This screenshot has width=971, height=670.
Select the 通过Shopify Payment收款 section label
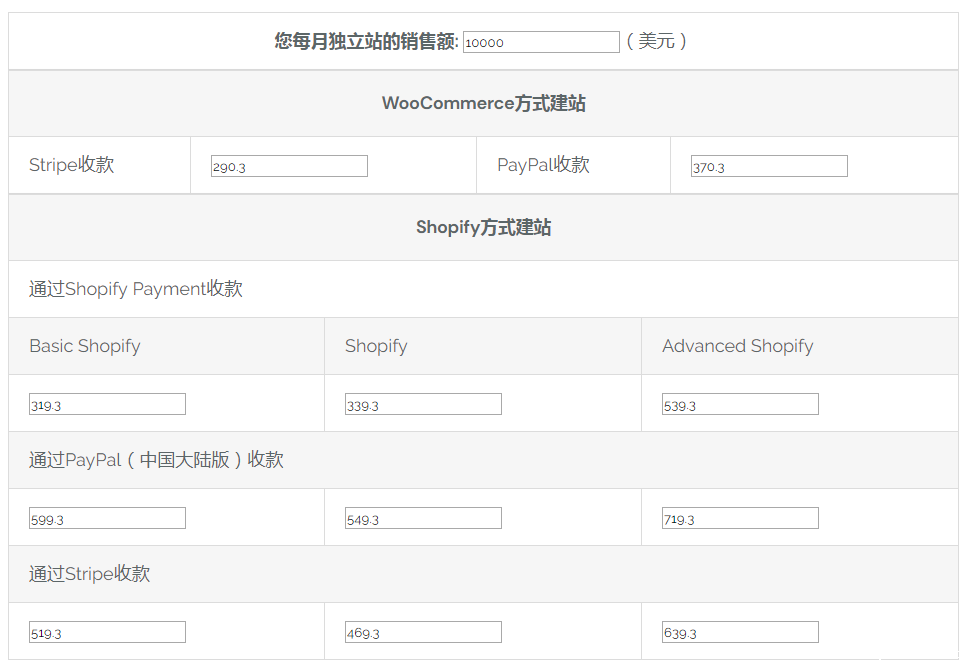[x=135, y=286]
